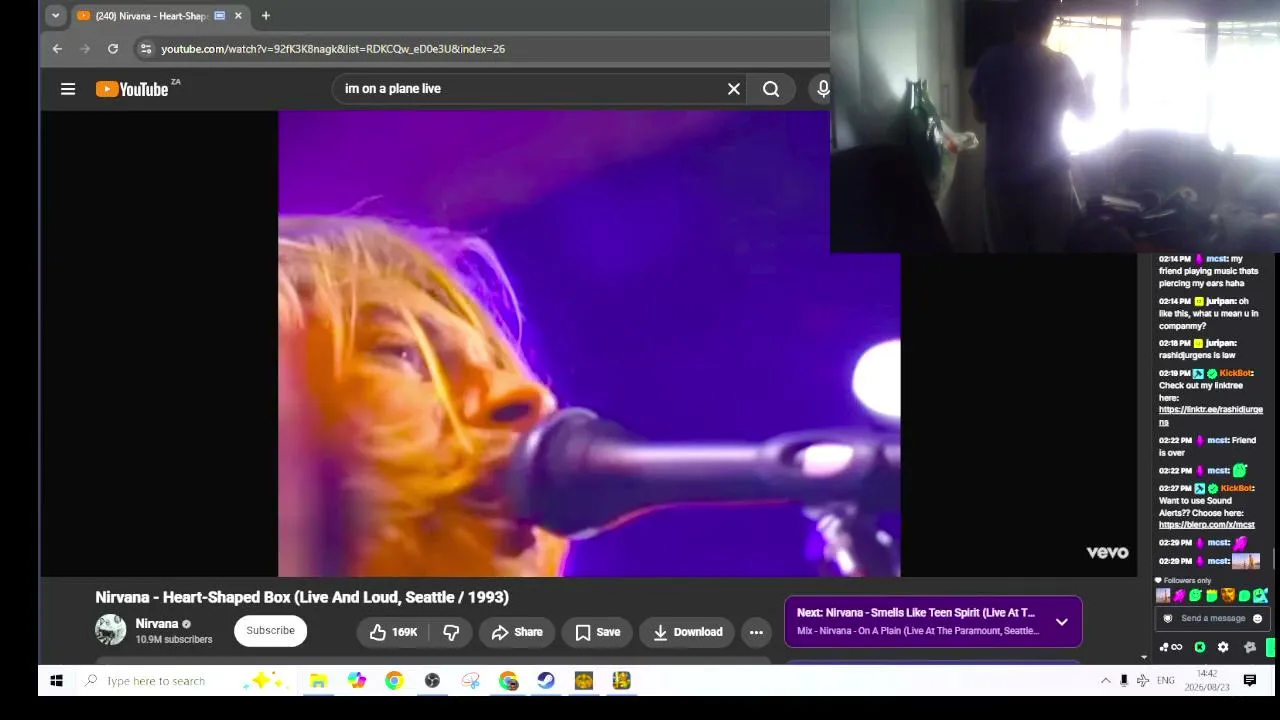Close the Nirvana Heart-Shaped Box tab
The image size is (1280, 720).
tap(238, 16)
